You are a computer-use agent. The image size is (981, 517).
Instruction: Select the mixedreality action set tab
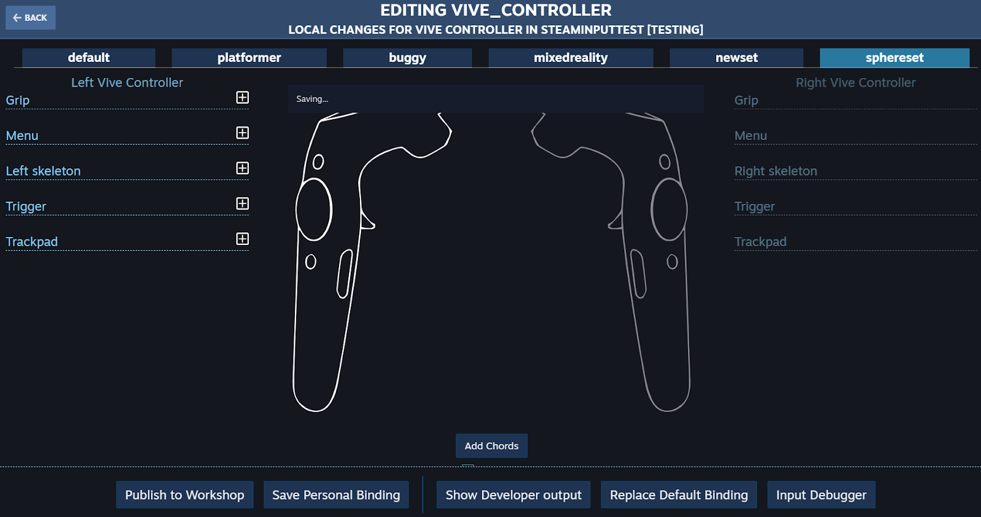[571, 58]
